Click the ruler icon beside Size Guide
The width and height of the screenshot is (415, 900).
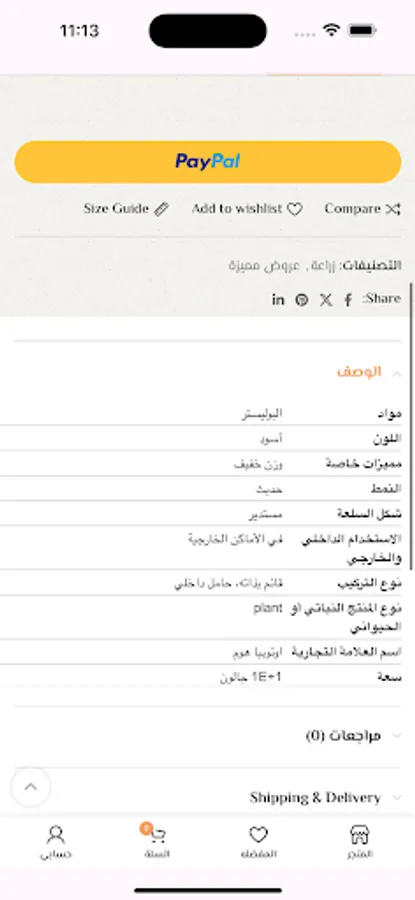[162, 210]
